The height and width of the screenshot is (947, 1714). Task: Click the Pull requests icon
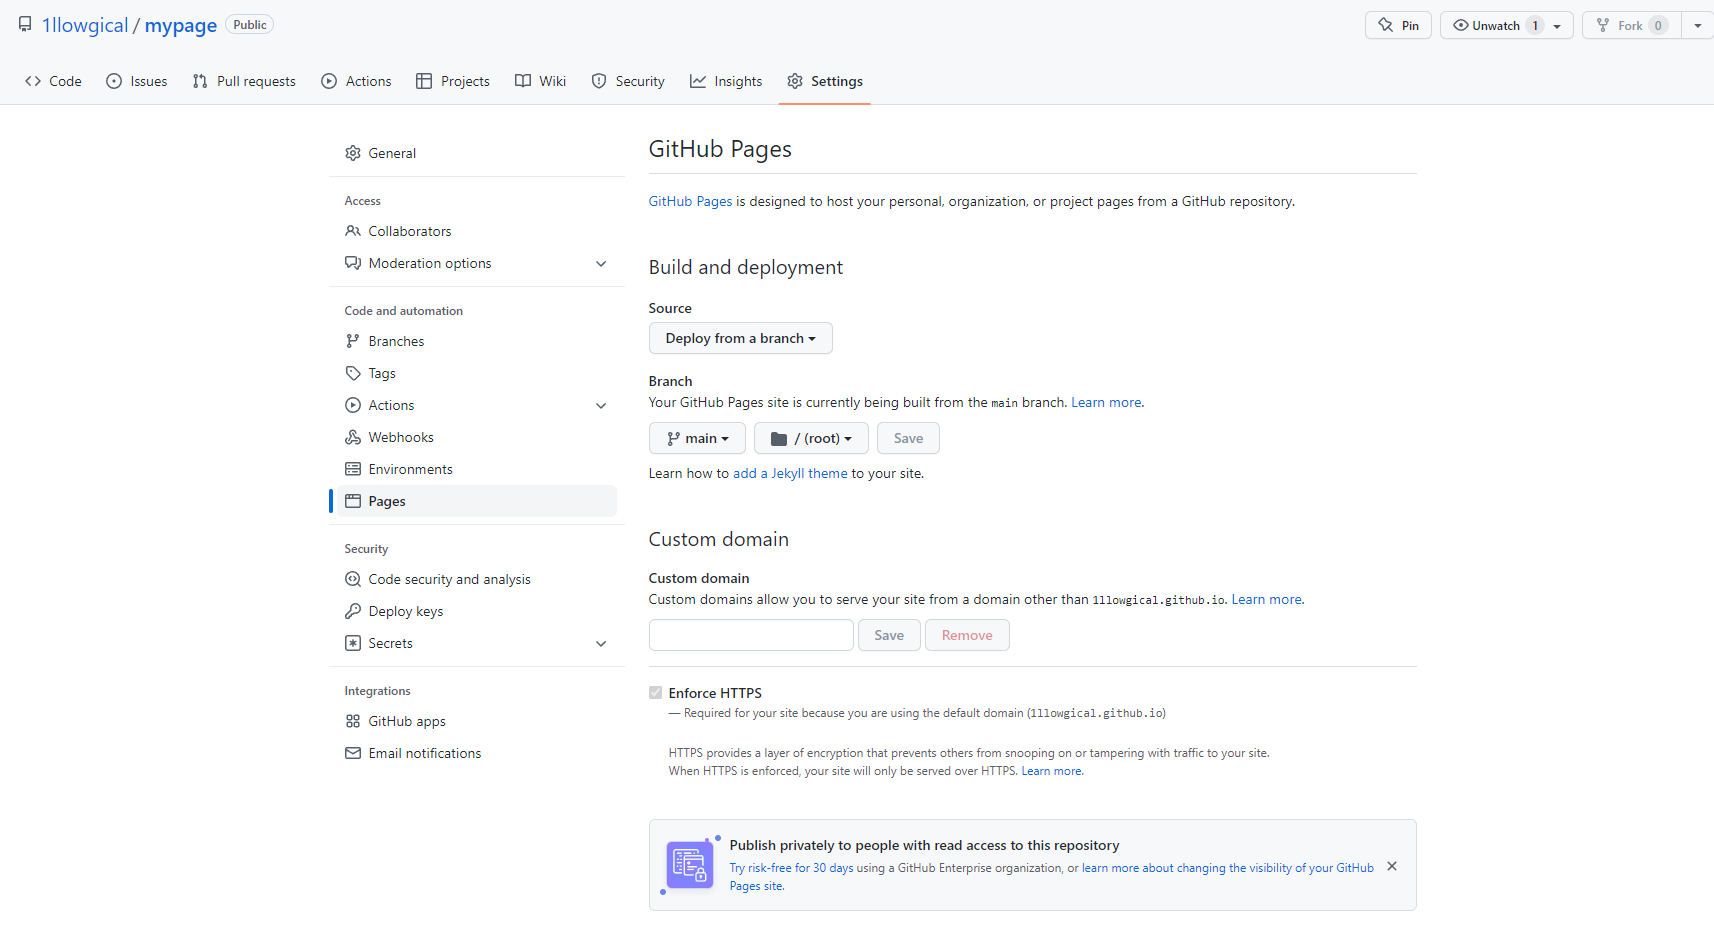pos(200,81)
